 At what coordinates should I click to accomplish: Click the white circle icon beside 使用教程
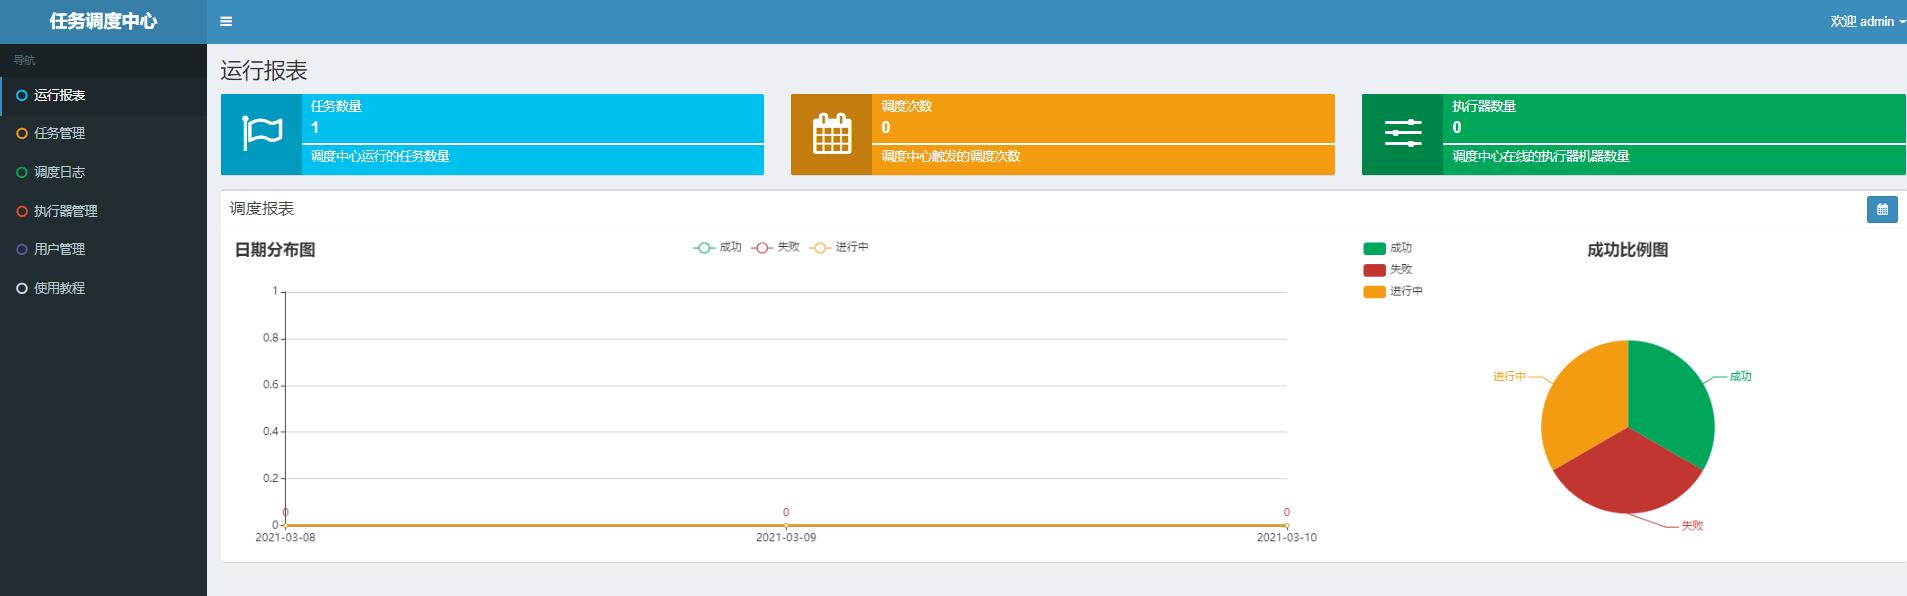pos(22,288)
